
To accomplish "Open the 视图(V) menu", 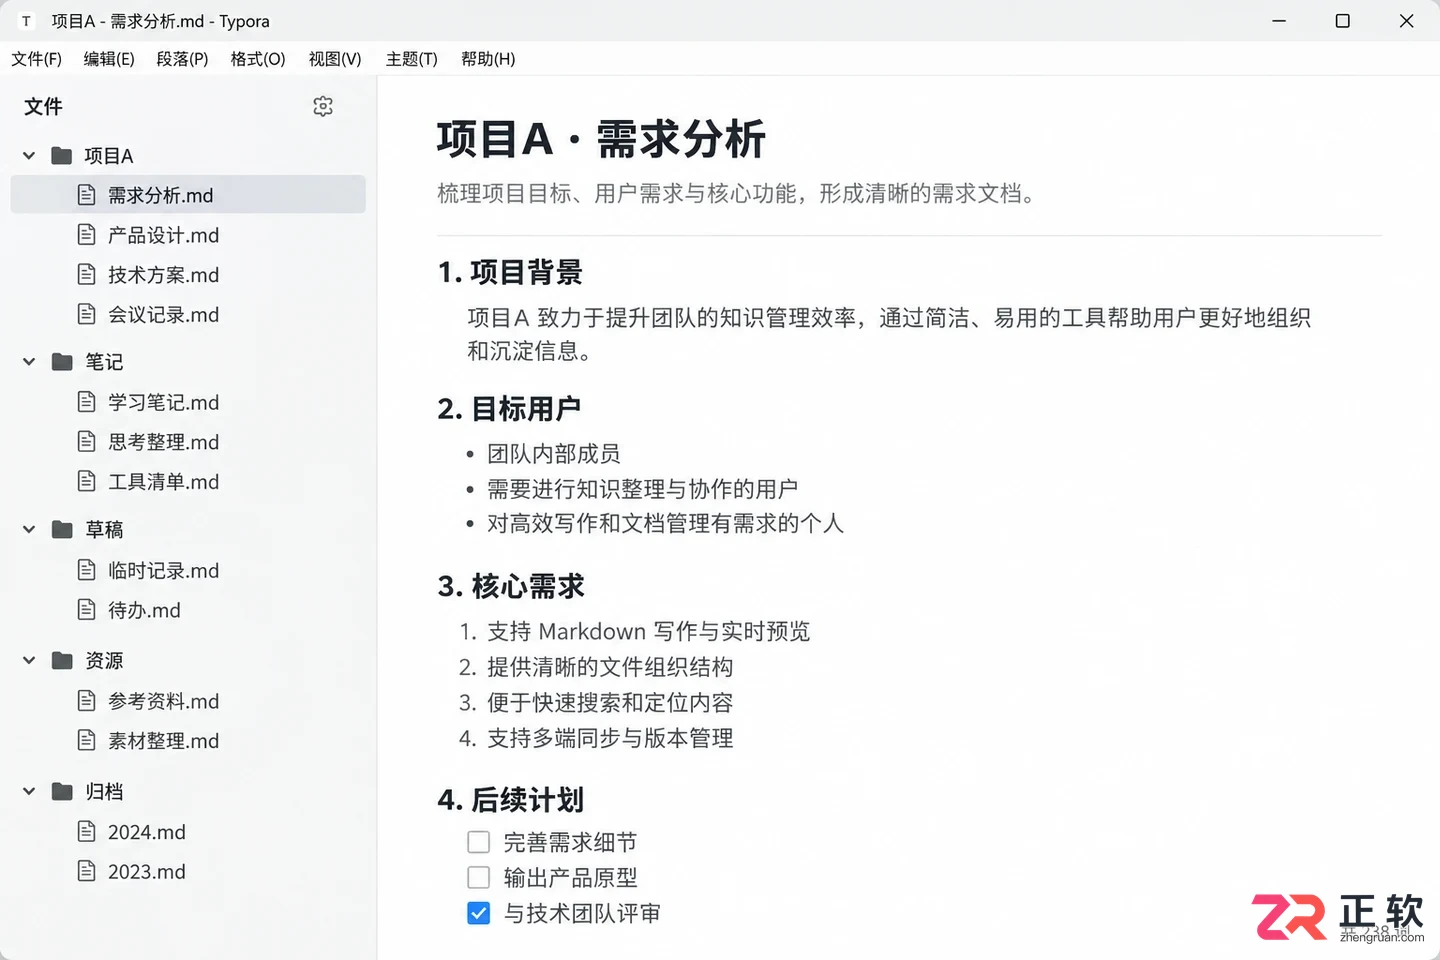I will pyautogui.click(x=335, y=59).
